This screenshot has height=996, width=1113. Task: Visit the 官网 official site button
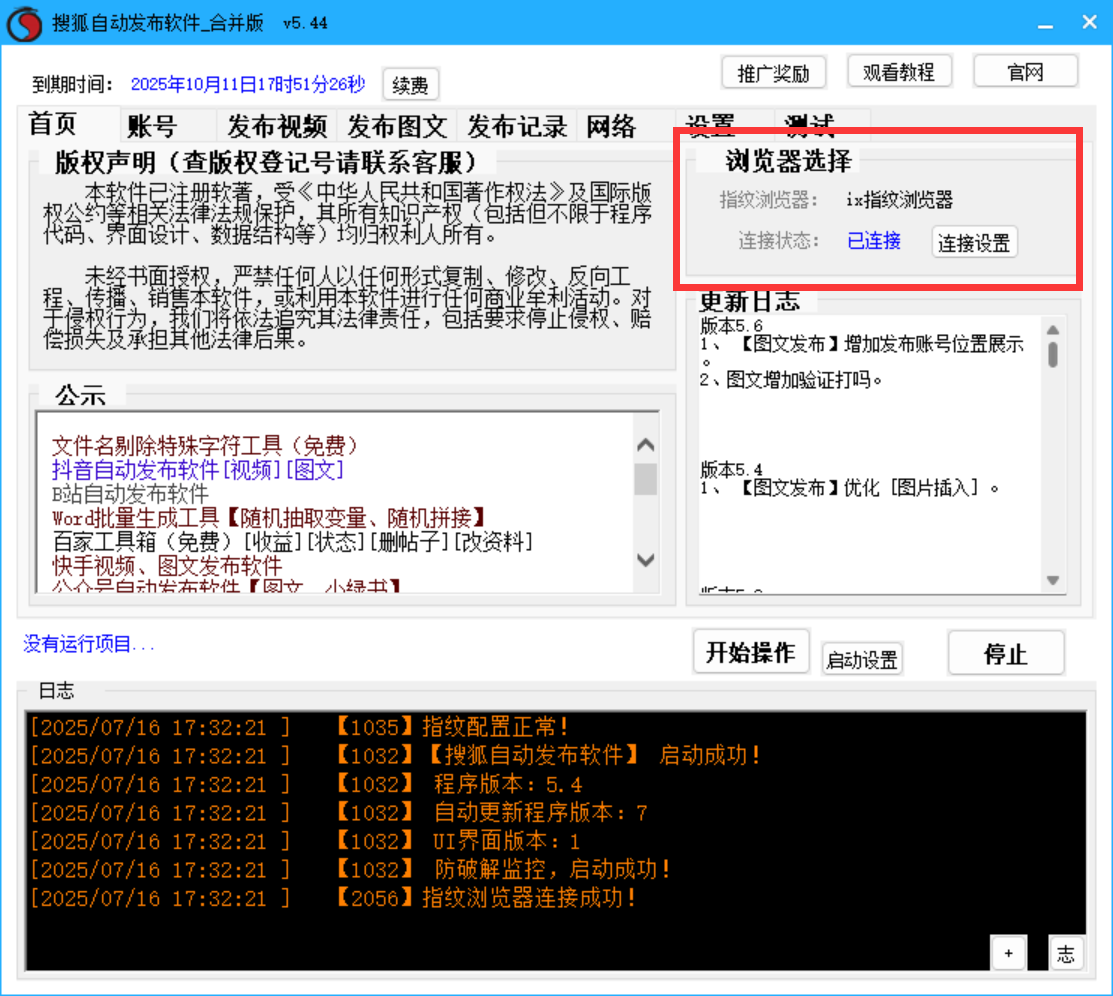1026,71
